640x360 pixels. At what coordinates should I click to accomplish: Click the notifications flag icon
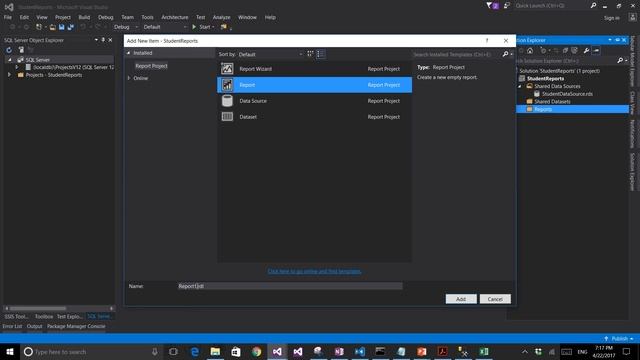[491, 6]
